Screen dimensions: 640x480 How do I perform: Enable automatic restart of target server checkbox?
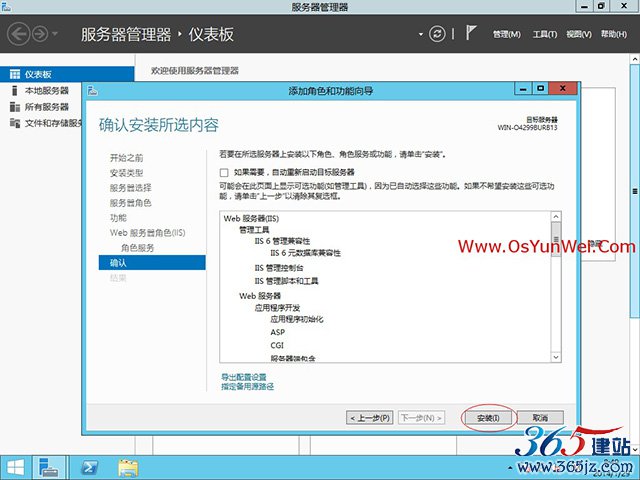tap(224, 173)
